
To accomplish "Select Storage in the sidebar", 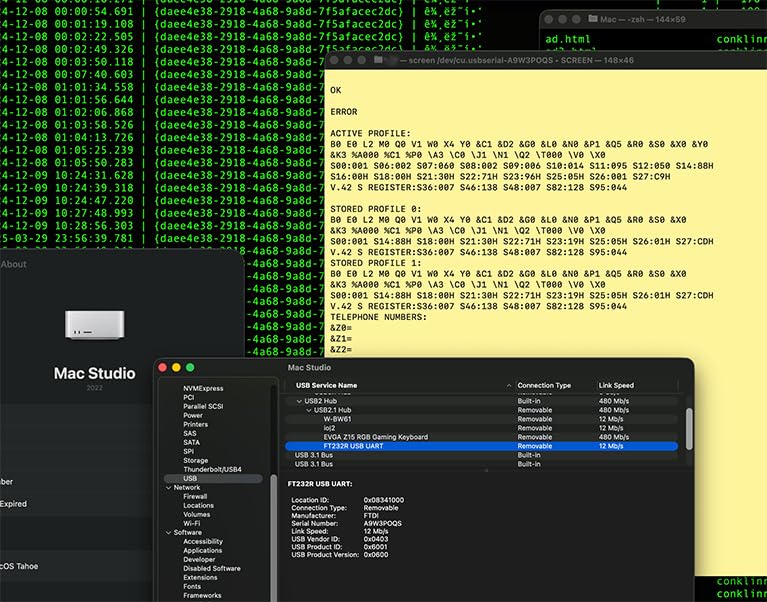I will click(x=195, y=460).
